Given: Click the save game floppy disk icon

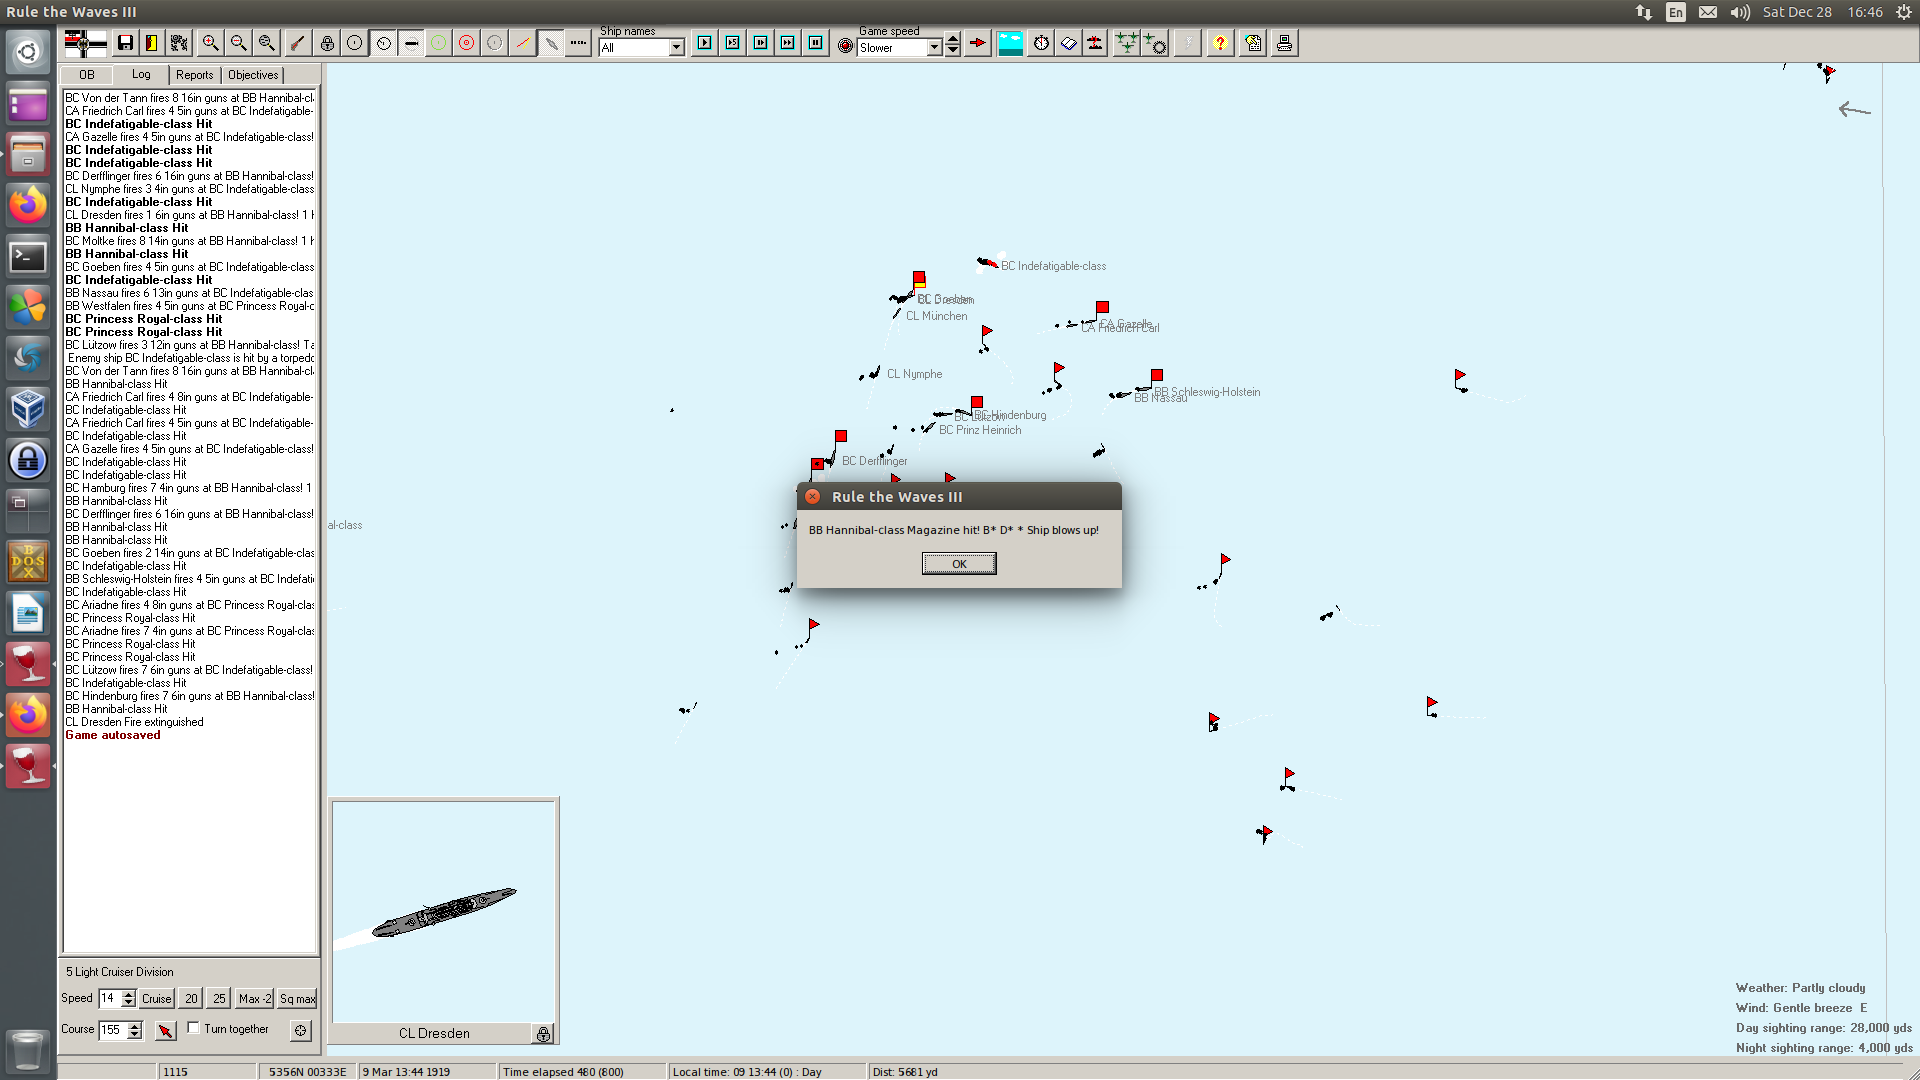Looking at the screenshot, I should (125, 43).
